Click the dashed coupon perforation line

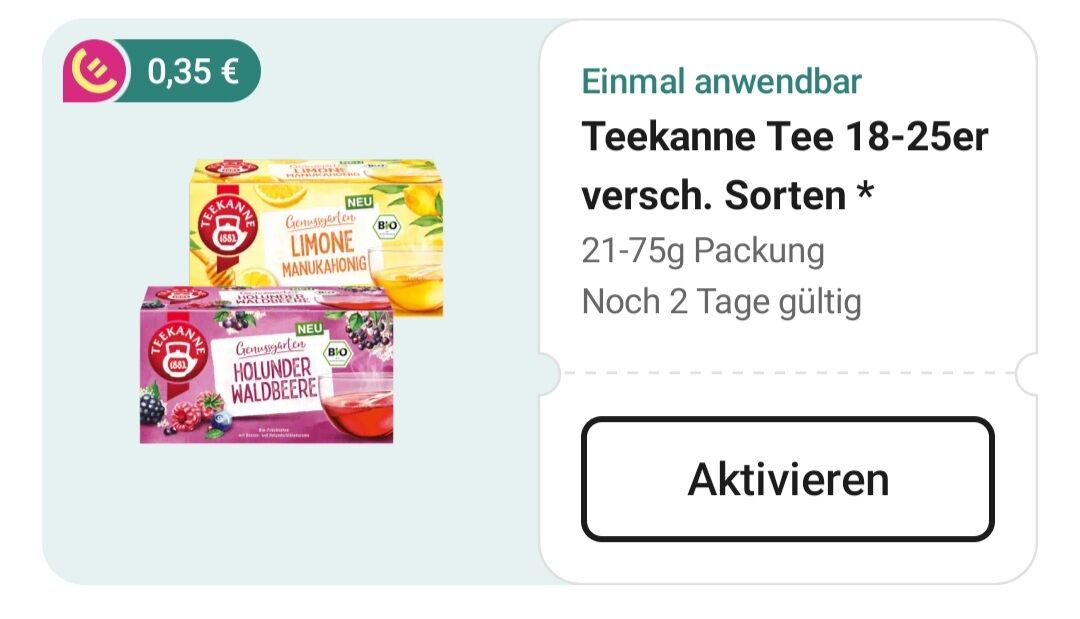click(788, 373)
